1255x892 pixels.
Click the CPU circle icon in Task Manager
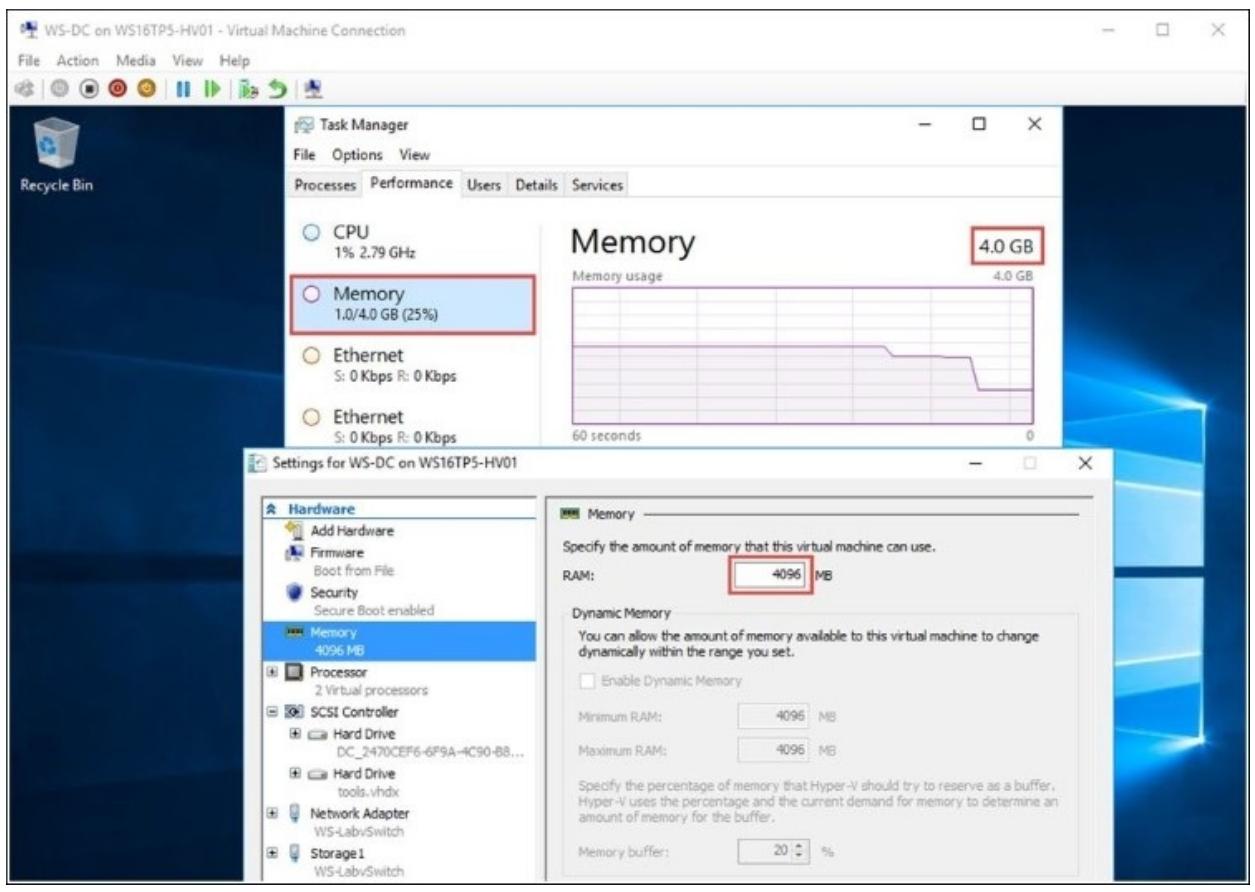pos(311,234)
